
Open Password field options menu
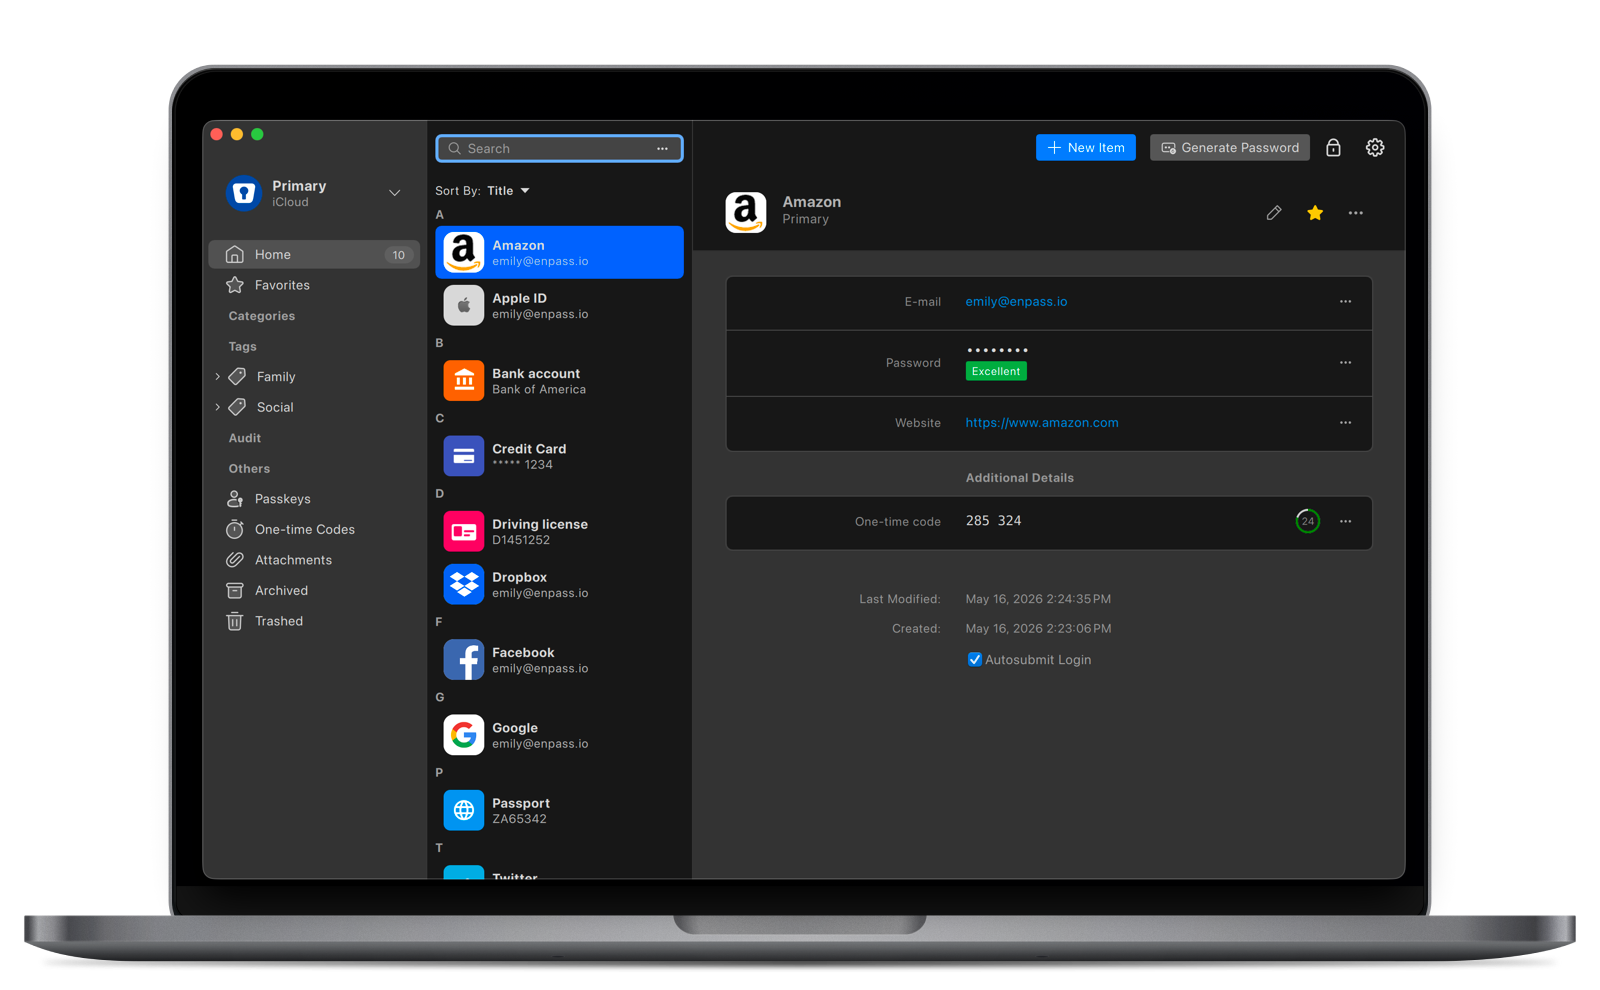pos(1345,362)
